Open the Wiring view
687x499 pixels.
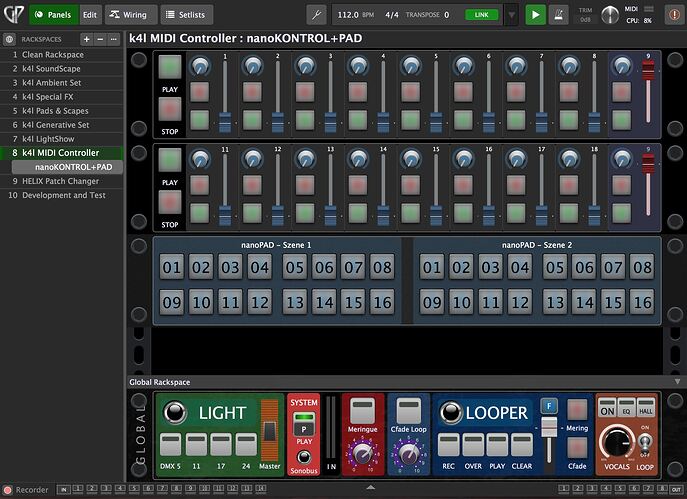coord(131,15)
